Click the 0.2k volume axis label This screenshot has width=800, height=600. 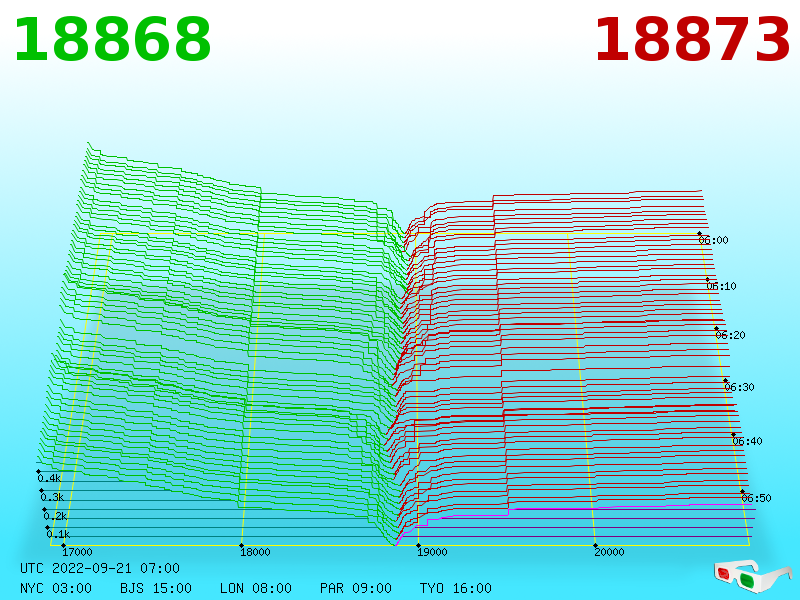click(x=55, y=516)
